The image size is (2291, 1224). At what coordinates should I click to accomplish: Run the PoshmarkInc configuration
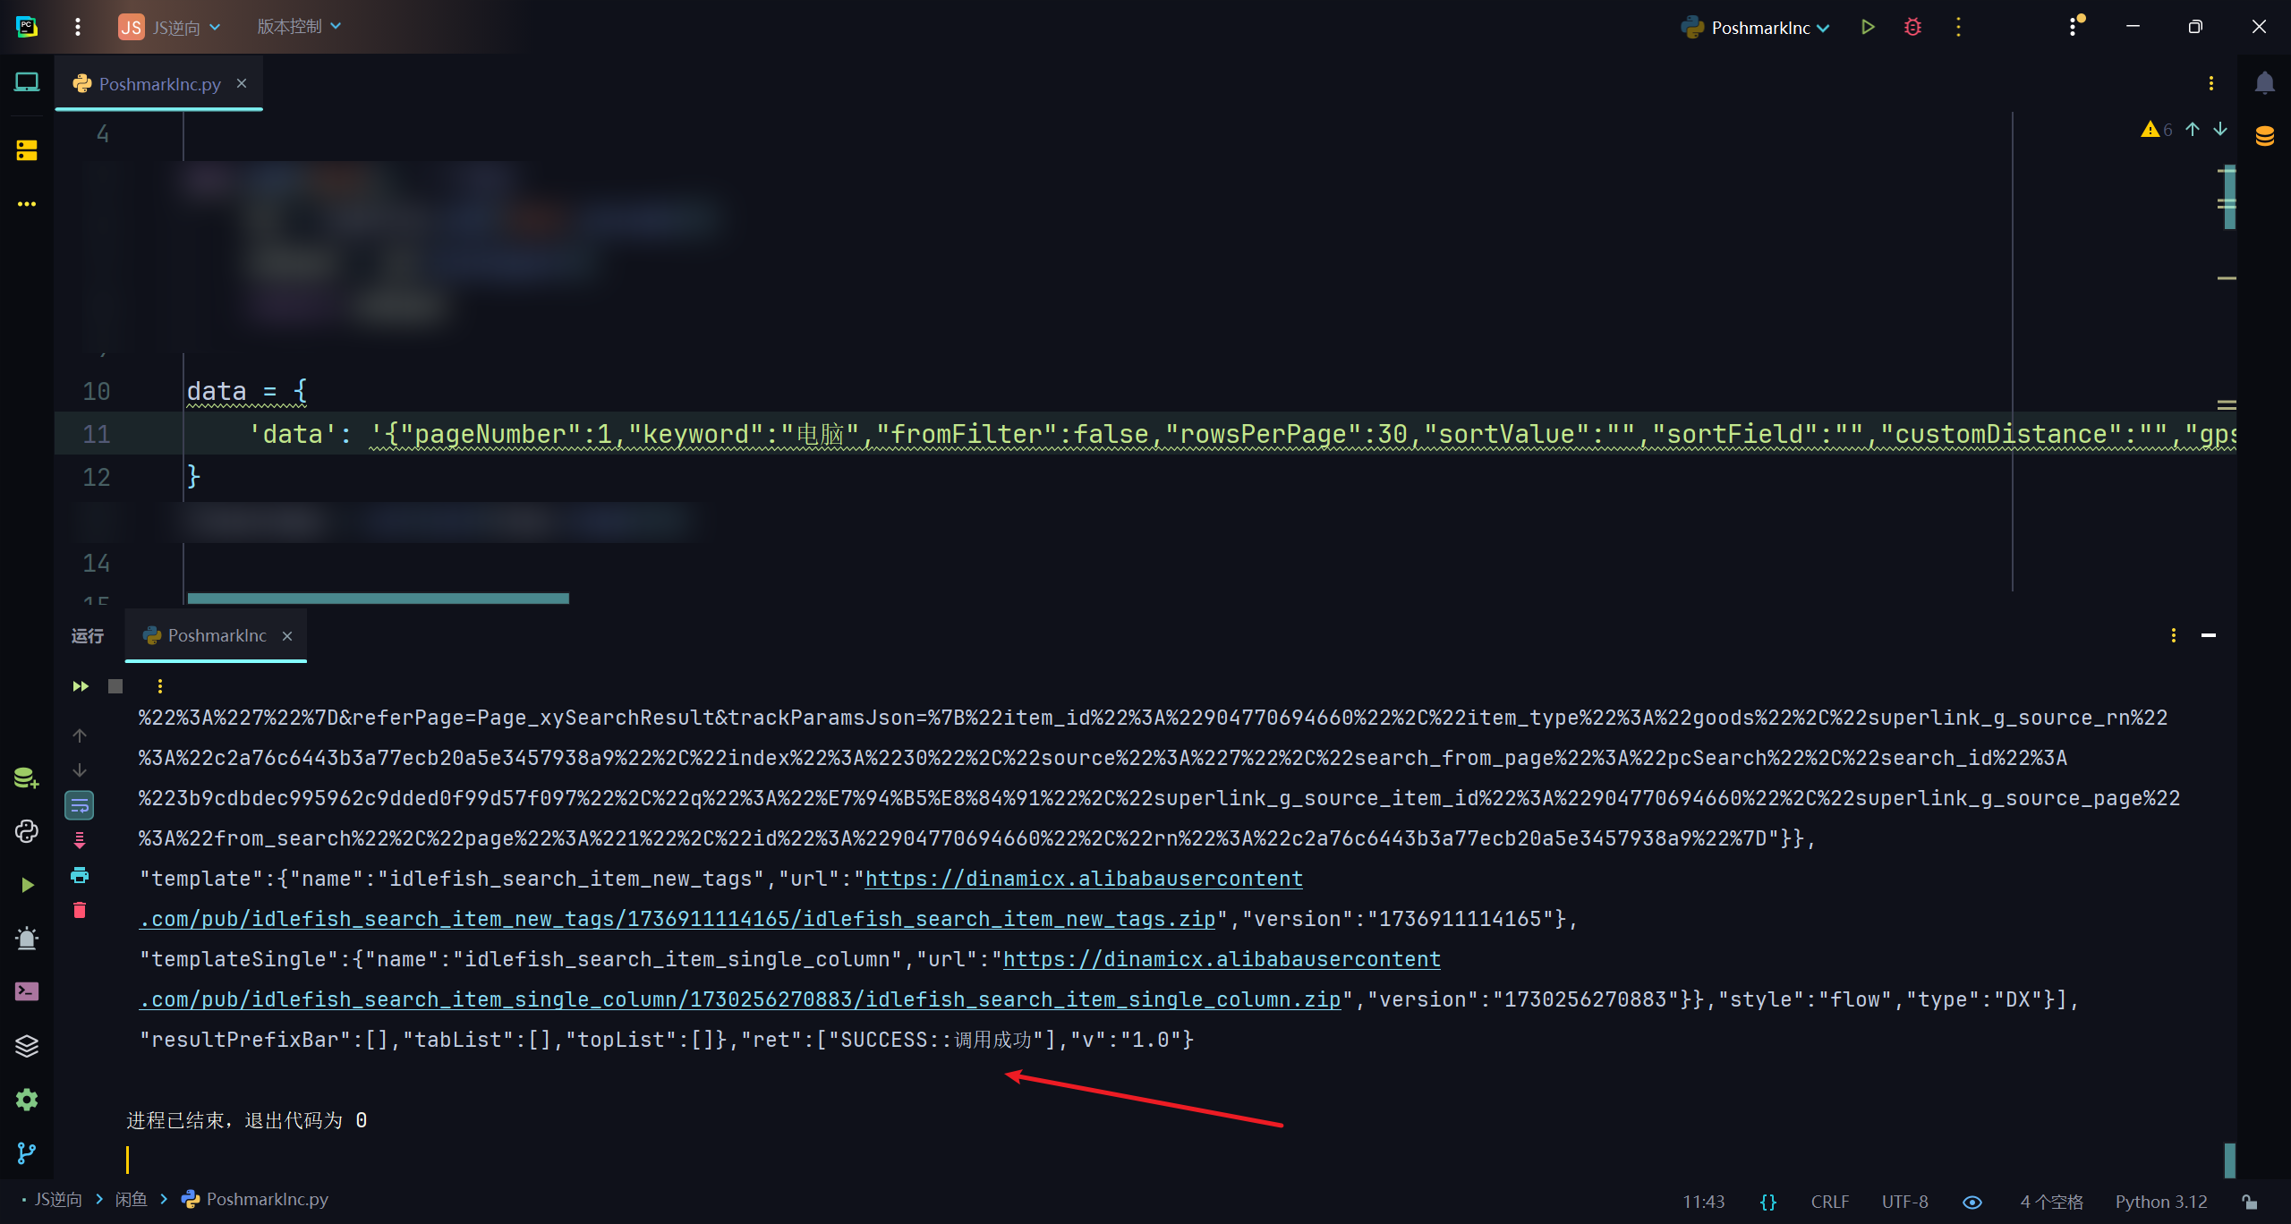[1867, 27]
